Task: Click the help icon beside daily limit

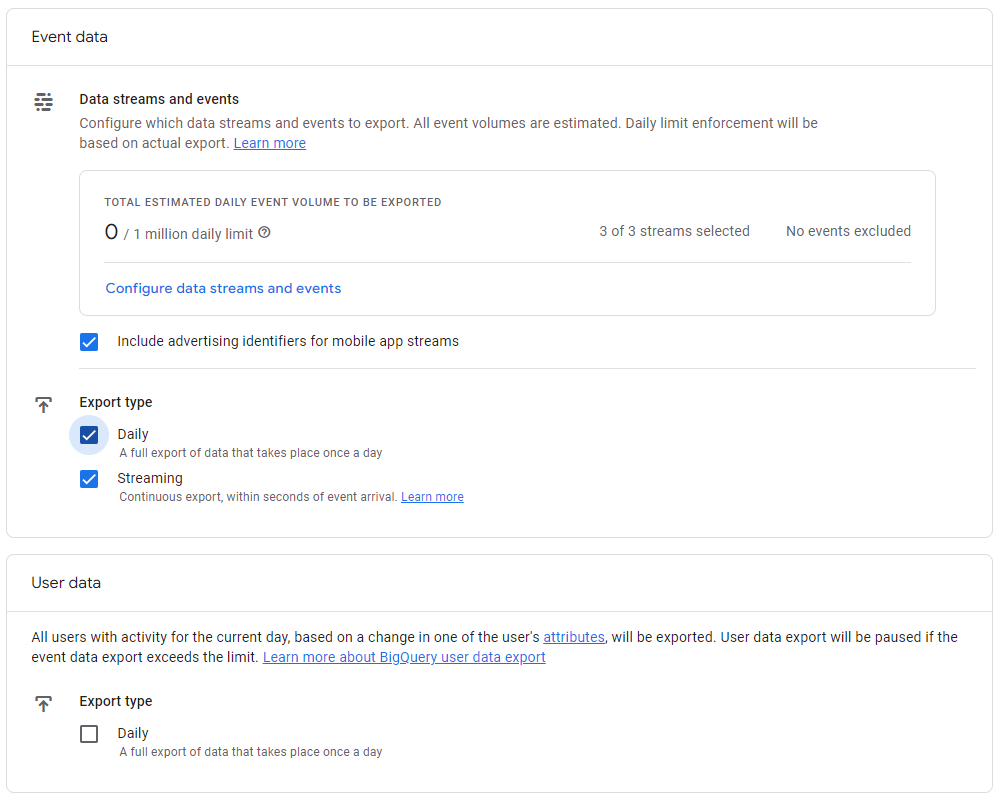Action: [264, 233]
